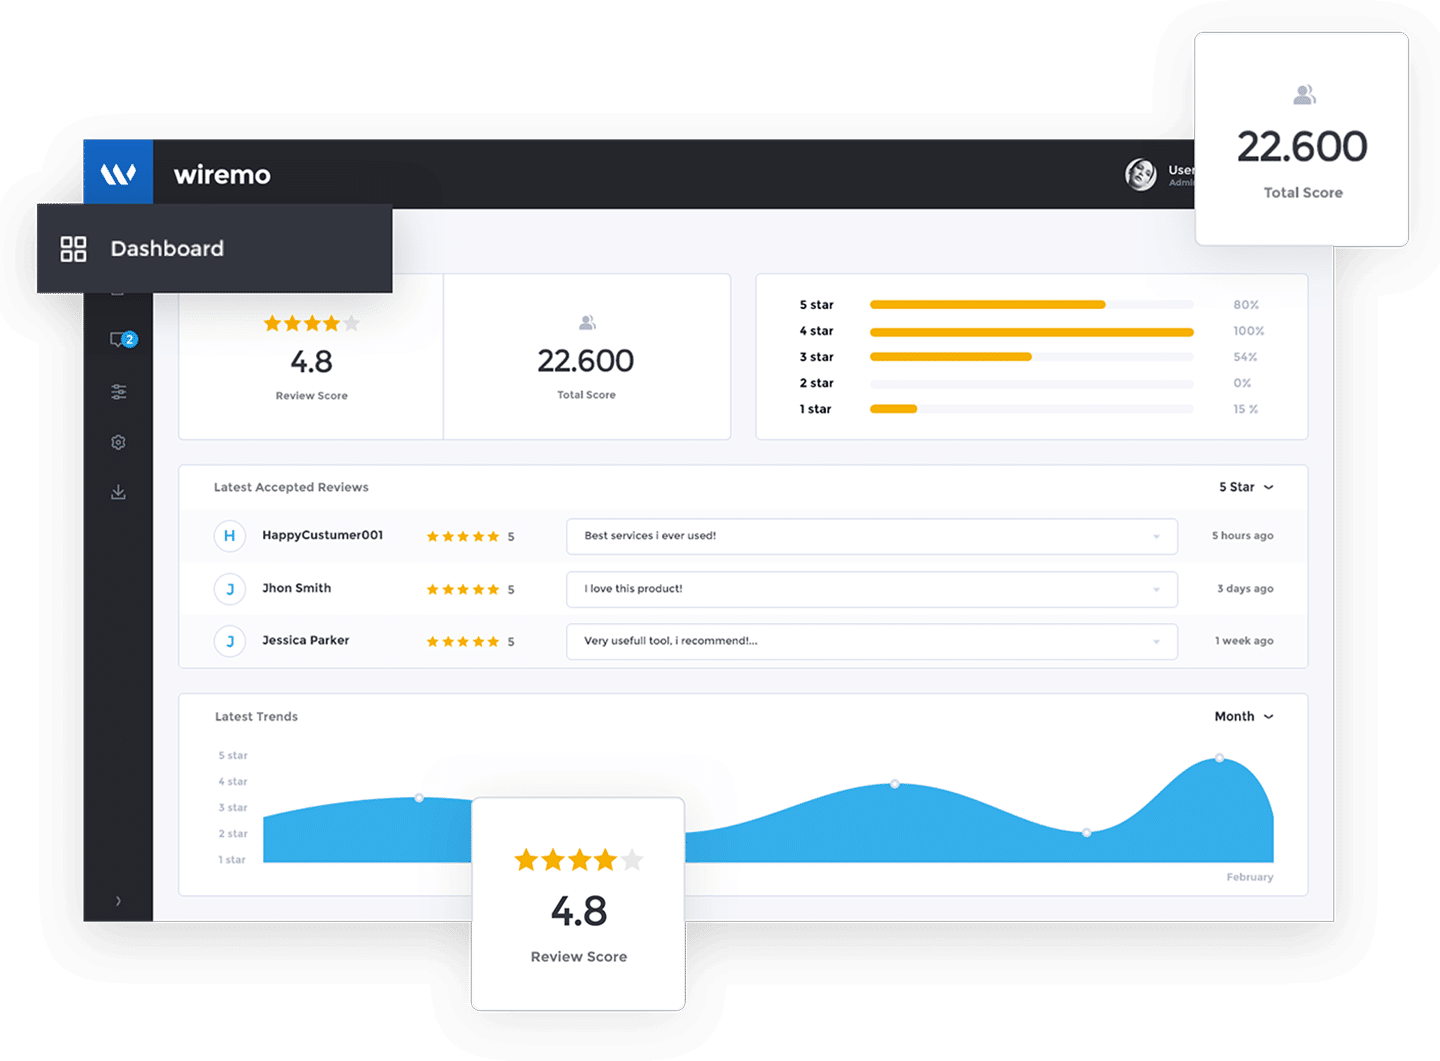The height and width of the screenshot is (1061, 1440).
Task: Open the messages icon with badge 2
Action: tap(121, 340)
